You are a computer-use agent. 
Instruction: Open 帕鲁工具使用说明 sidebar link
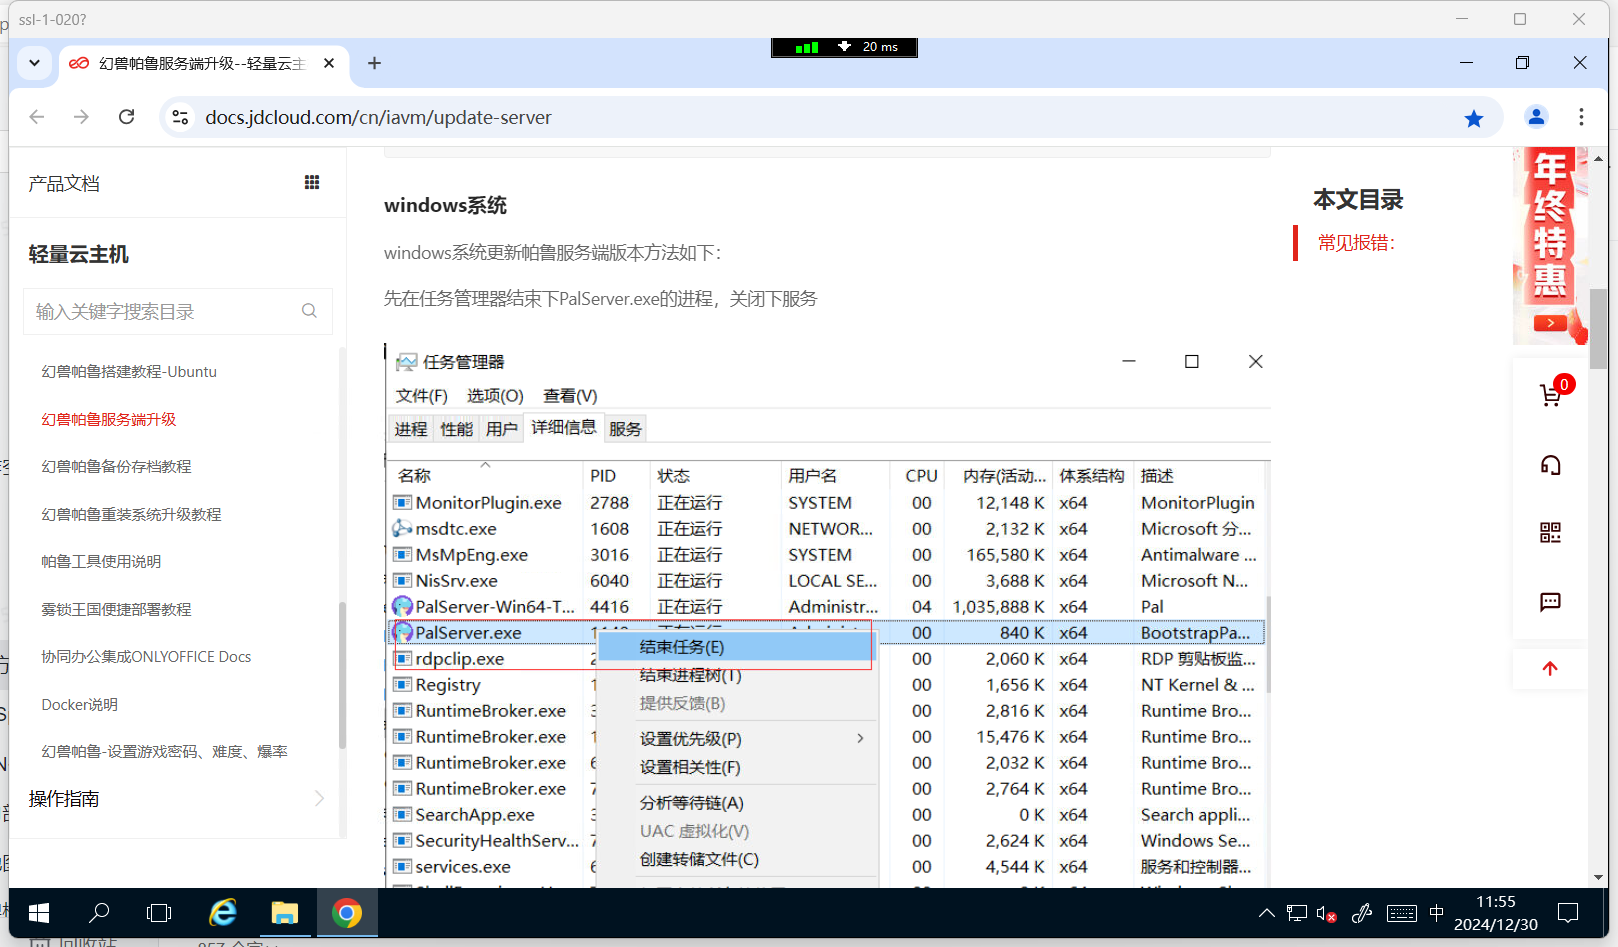[x=101, y=562]
